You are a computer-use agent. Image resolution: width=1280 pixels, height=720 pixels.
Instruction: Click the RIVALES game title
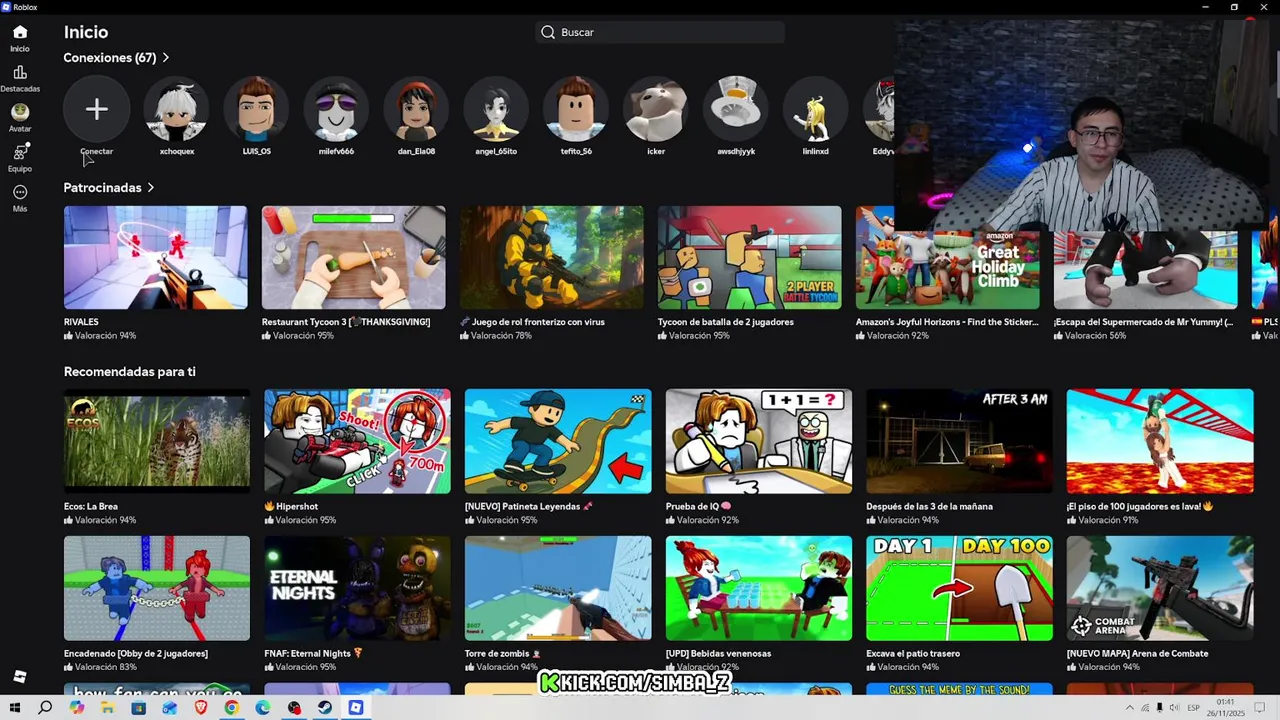tap(81, 322)
